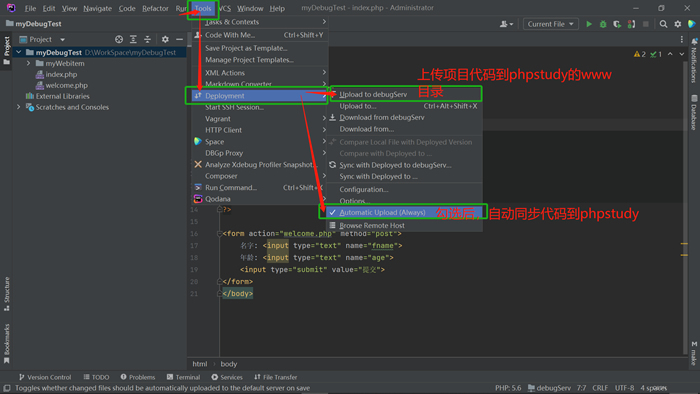This screenshot has height=394, width=700.
Task: Click the Select Opened File target icon
Action: click(119, 39)
